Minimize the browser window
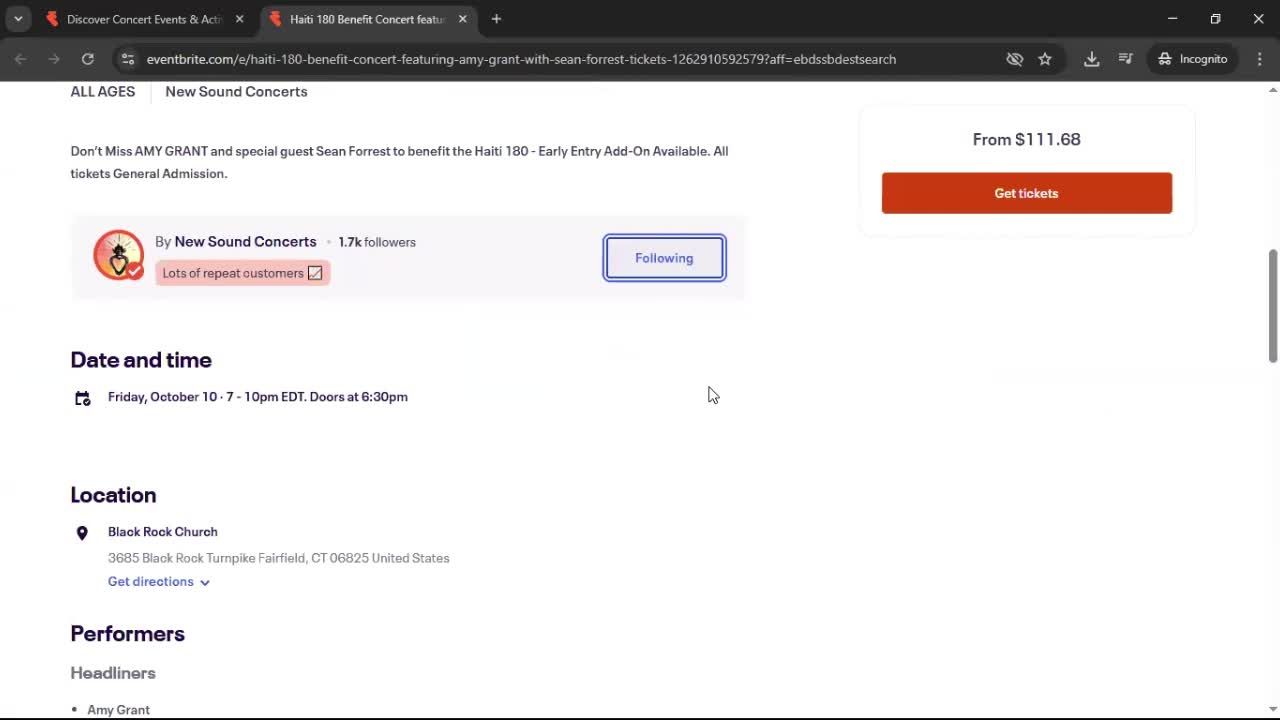 click(x=1172, y=19)
